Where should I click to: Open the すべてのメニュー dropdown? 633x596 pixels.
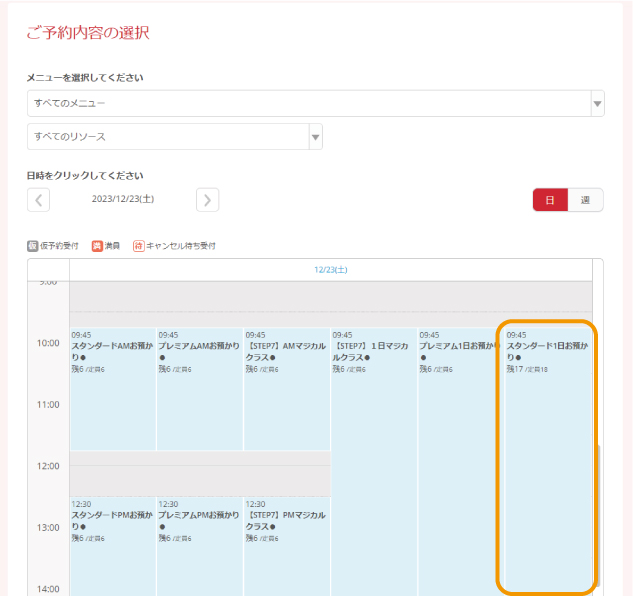pyautogui.click(x=316, y=103)
